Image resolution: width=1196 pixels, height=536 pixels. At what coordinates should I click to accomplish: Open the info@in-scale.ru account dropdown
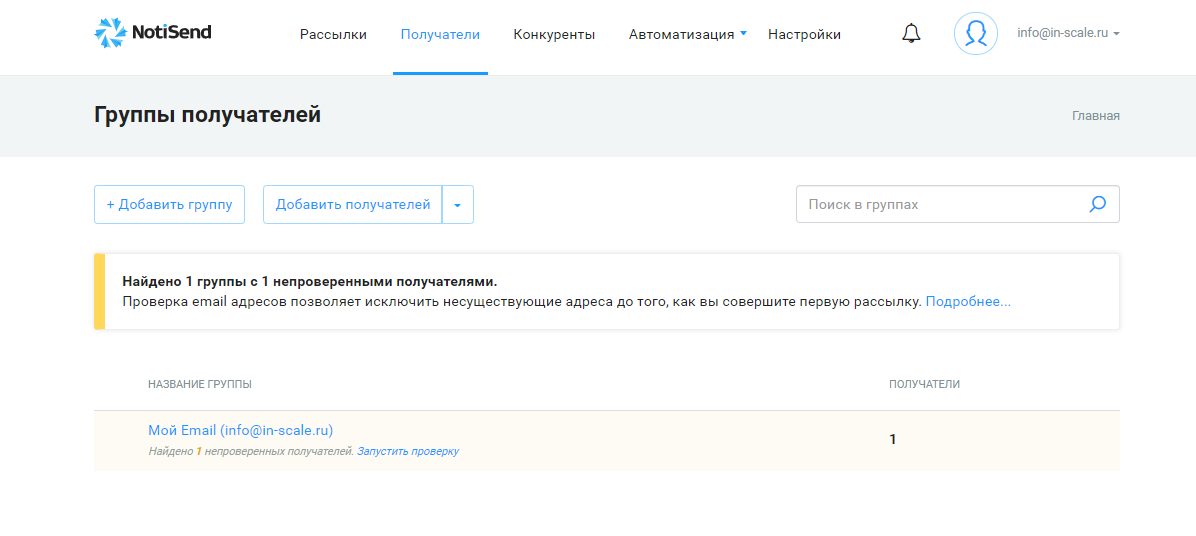[1068, 34]
